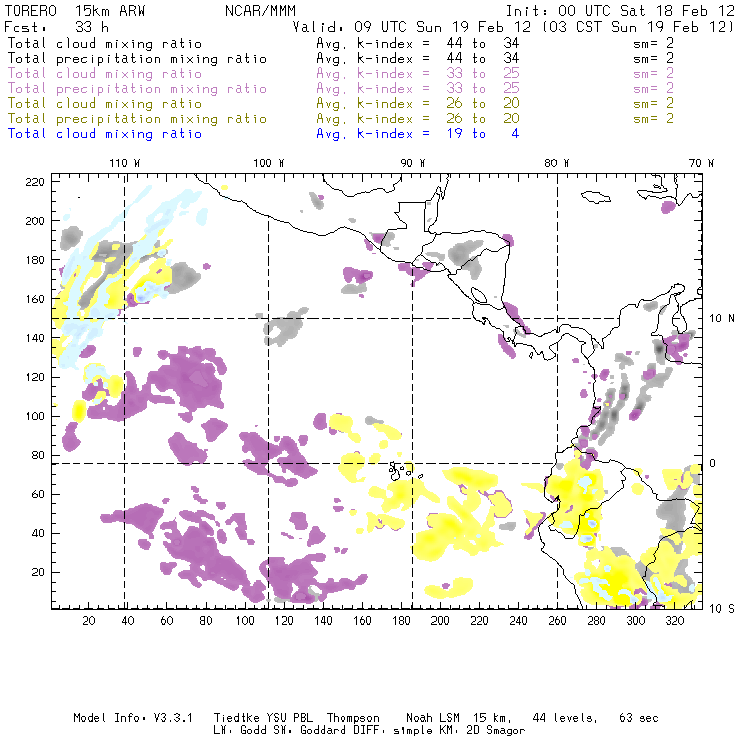Viewport: 740px width, 740px height.
Task: Click the '110 W' longitude label
Action: [x=125, y=163]
